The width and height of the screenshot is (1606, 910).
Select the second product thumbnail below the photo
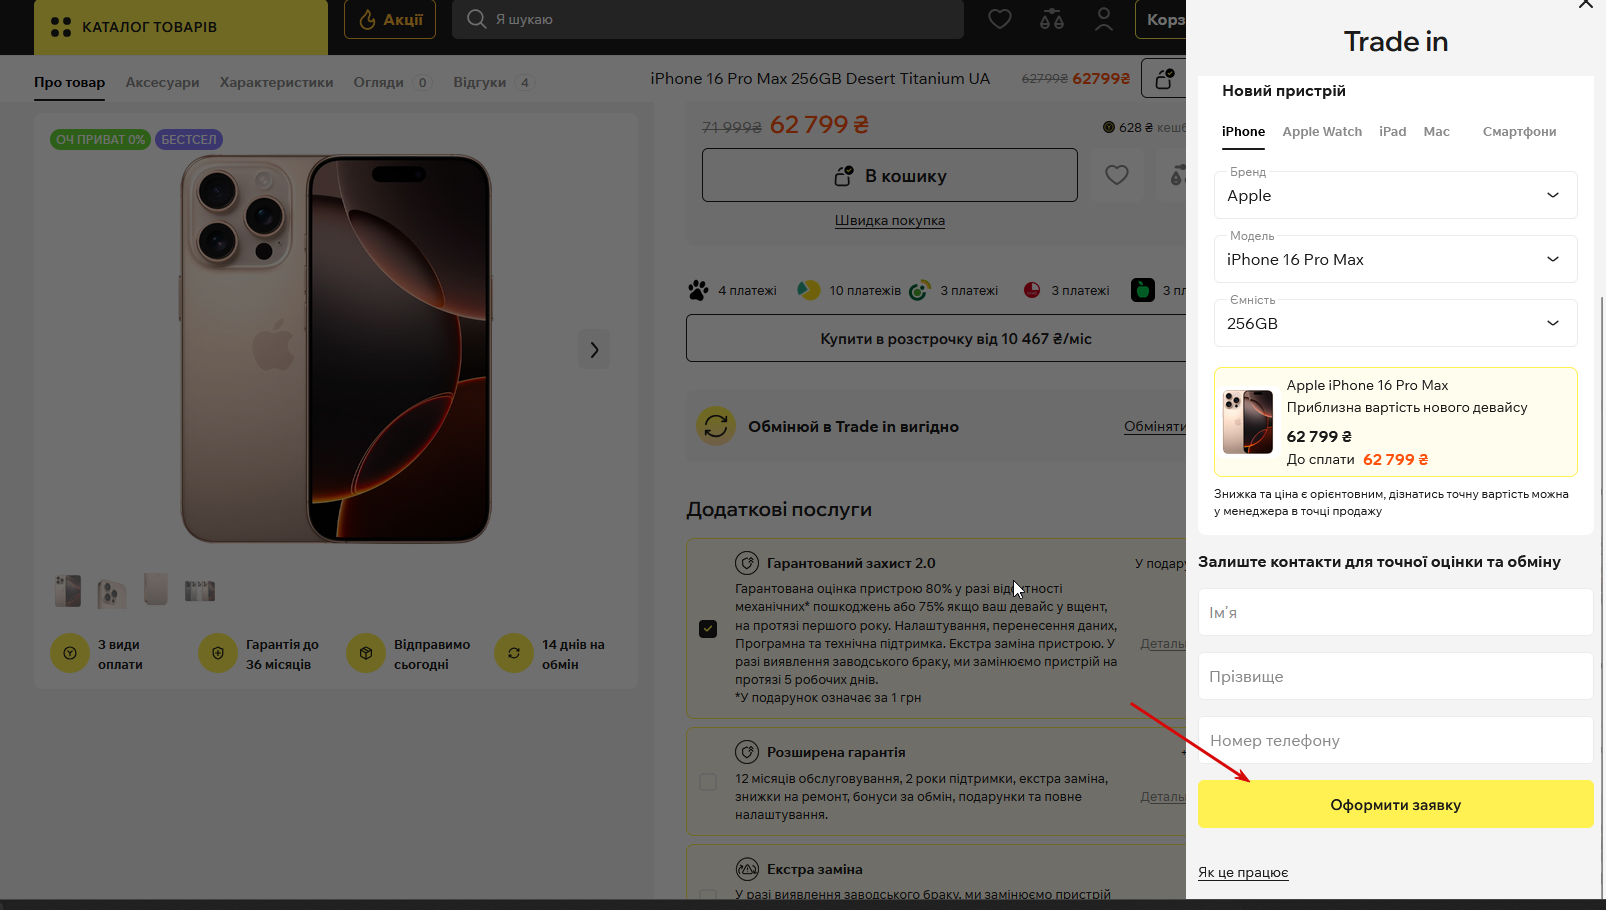112,592
